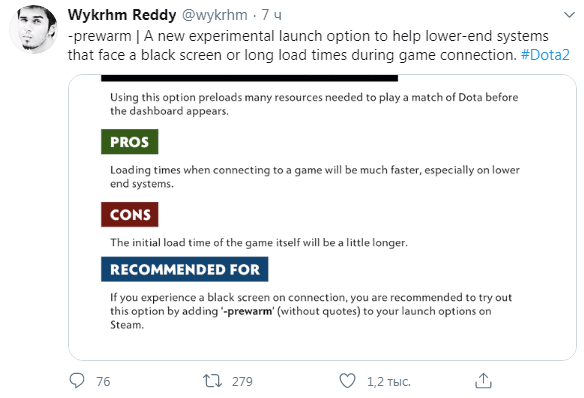Click the black bar atop the infographic
This screenshot has height=398, width=584.
pyautogui.click(x=250, y=78)
